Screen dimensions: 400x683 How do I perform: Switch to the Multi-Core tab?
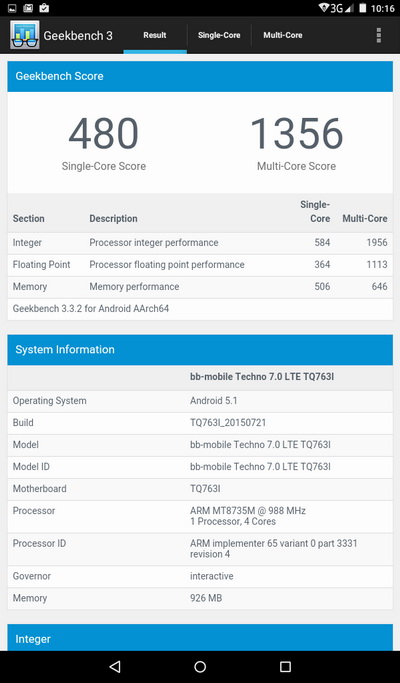pyautogui.click(x=283, y=35)
